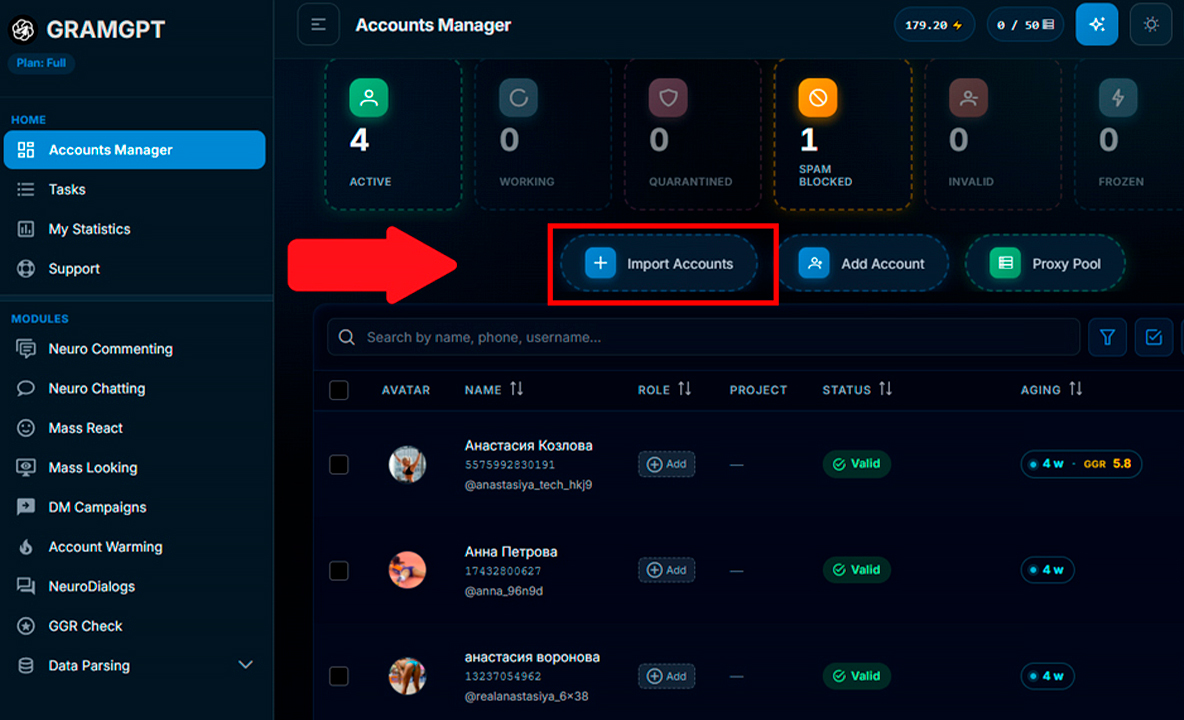Filter by Quarantined accounts card
Image resolution: width=1184 pixels, height=720 pixels.
click(692, 134)
